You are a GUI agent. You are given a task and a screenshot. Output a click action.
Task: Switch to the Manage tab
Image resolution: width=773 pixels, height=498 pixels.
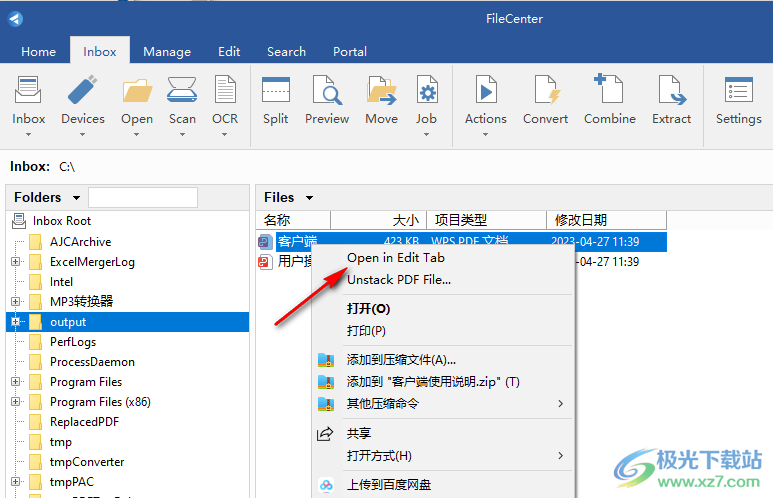click(167, 52)
